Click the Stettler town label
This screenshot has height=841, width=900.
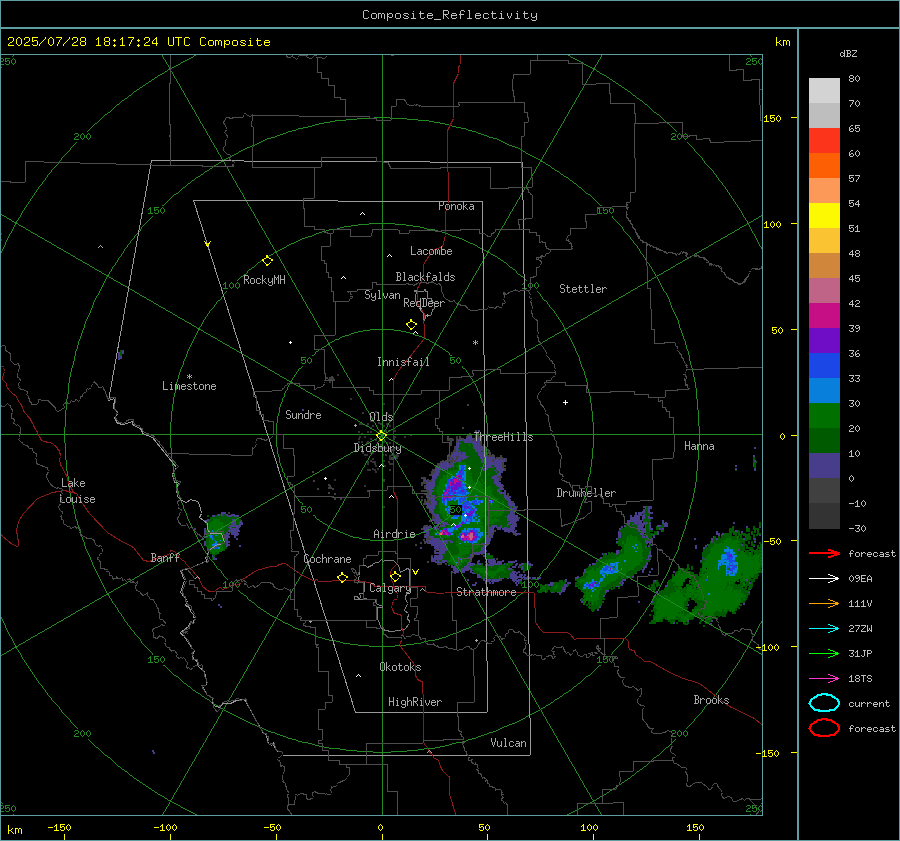pos(583,289)
